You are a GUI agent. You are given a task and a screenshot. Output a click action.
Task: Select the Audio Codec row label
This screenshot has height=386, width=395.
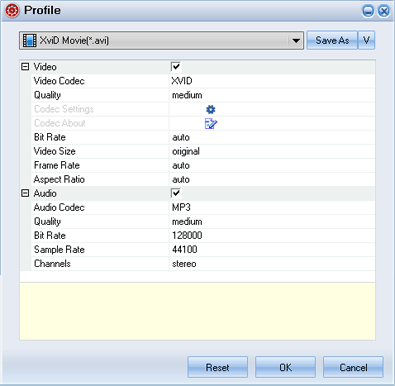[x=59, y=207]
